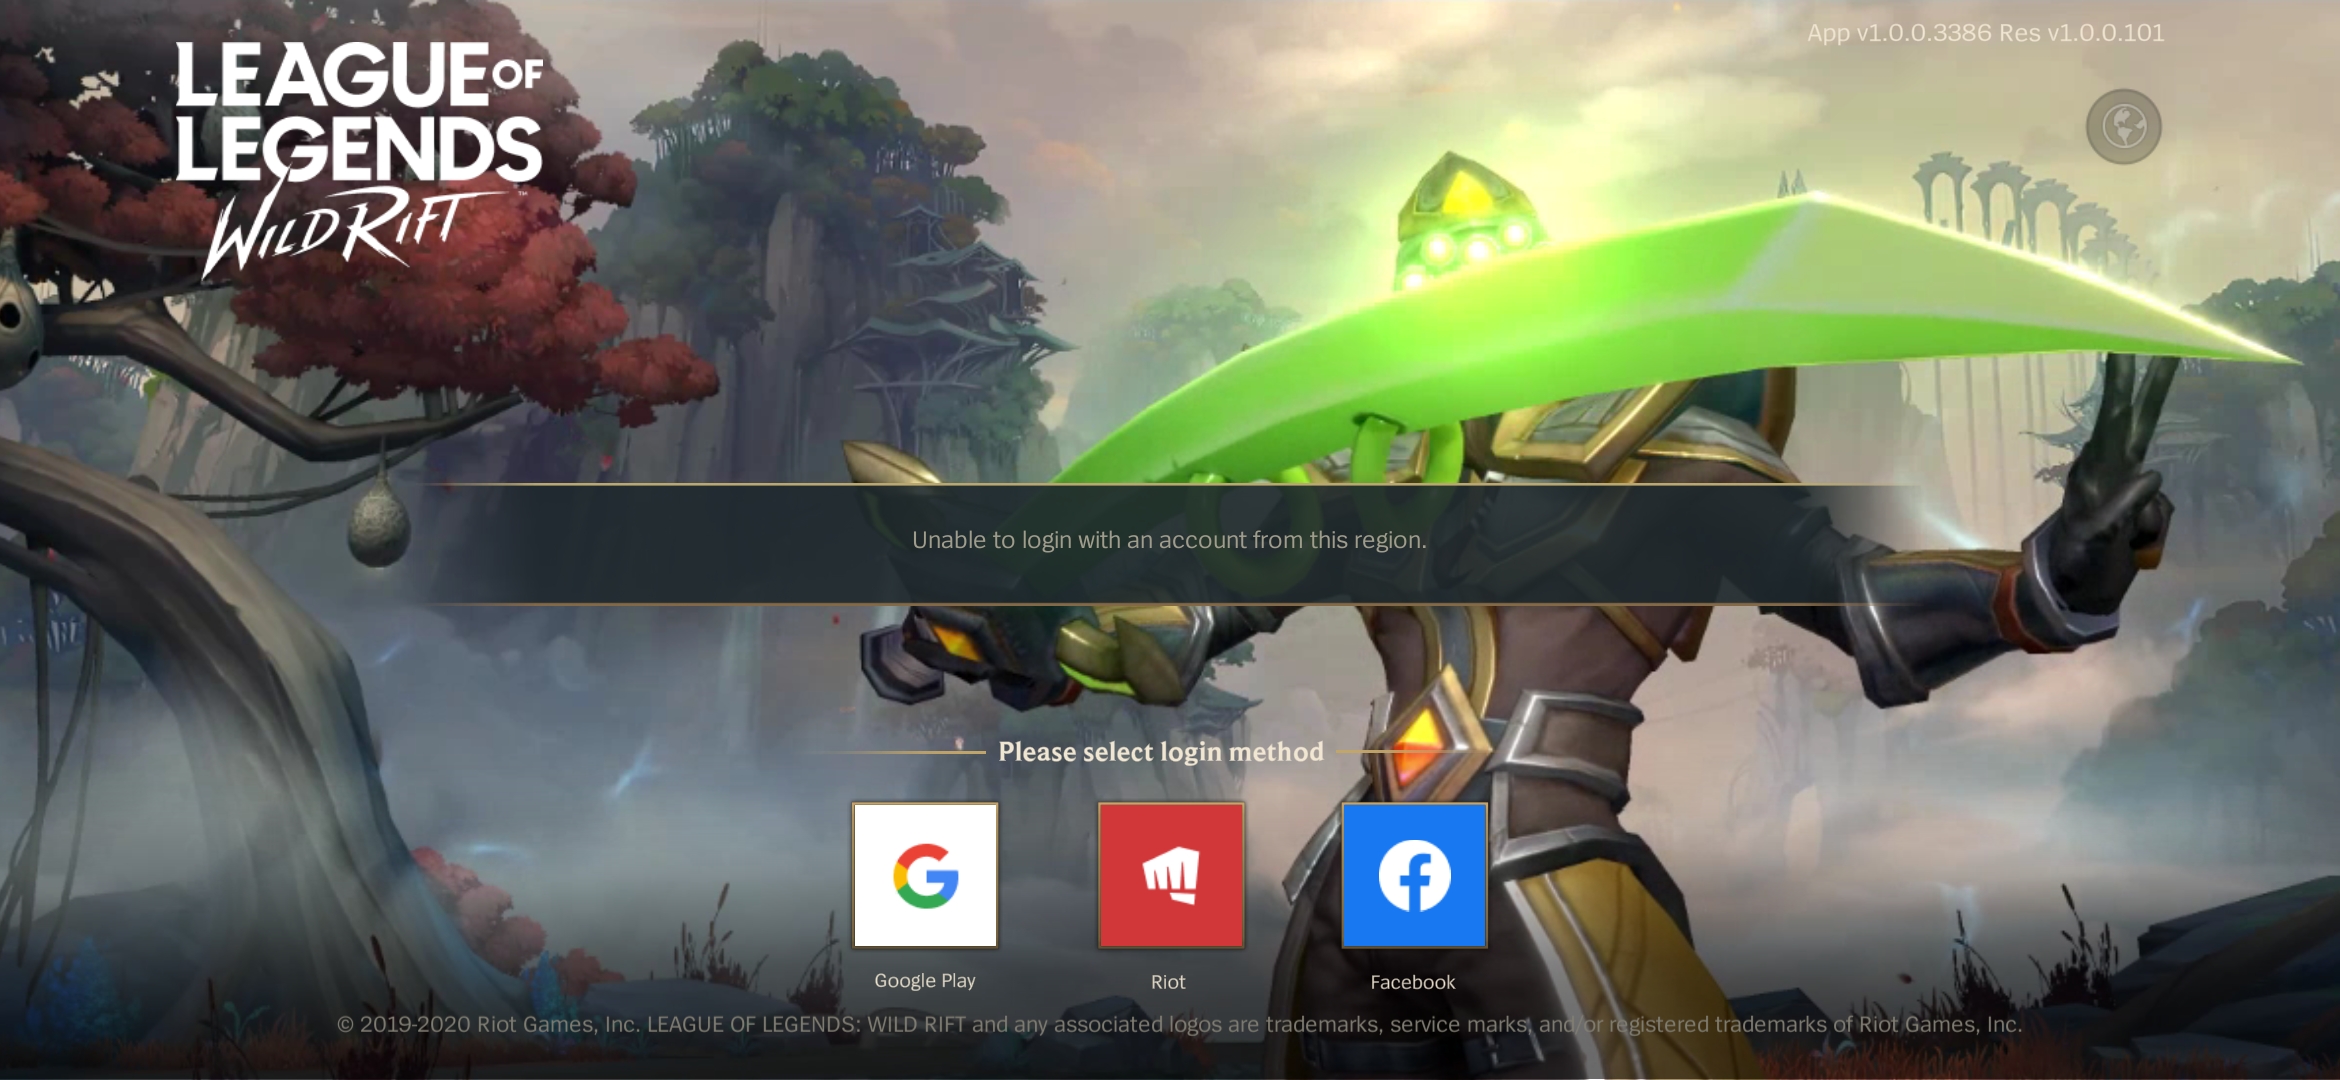
Task: Choose the Riot fist logo login
Action: [1171, 875]
